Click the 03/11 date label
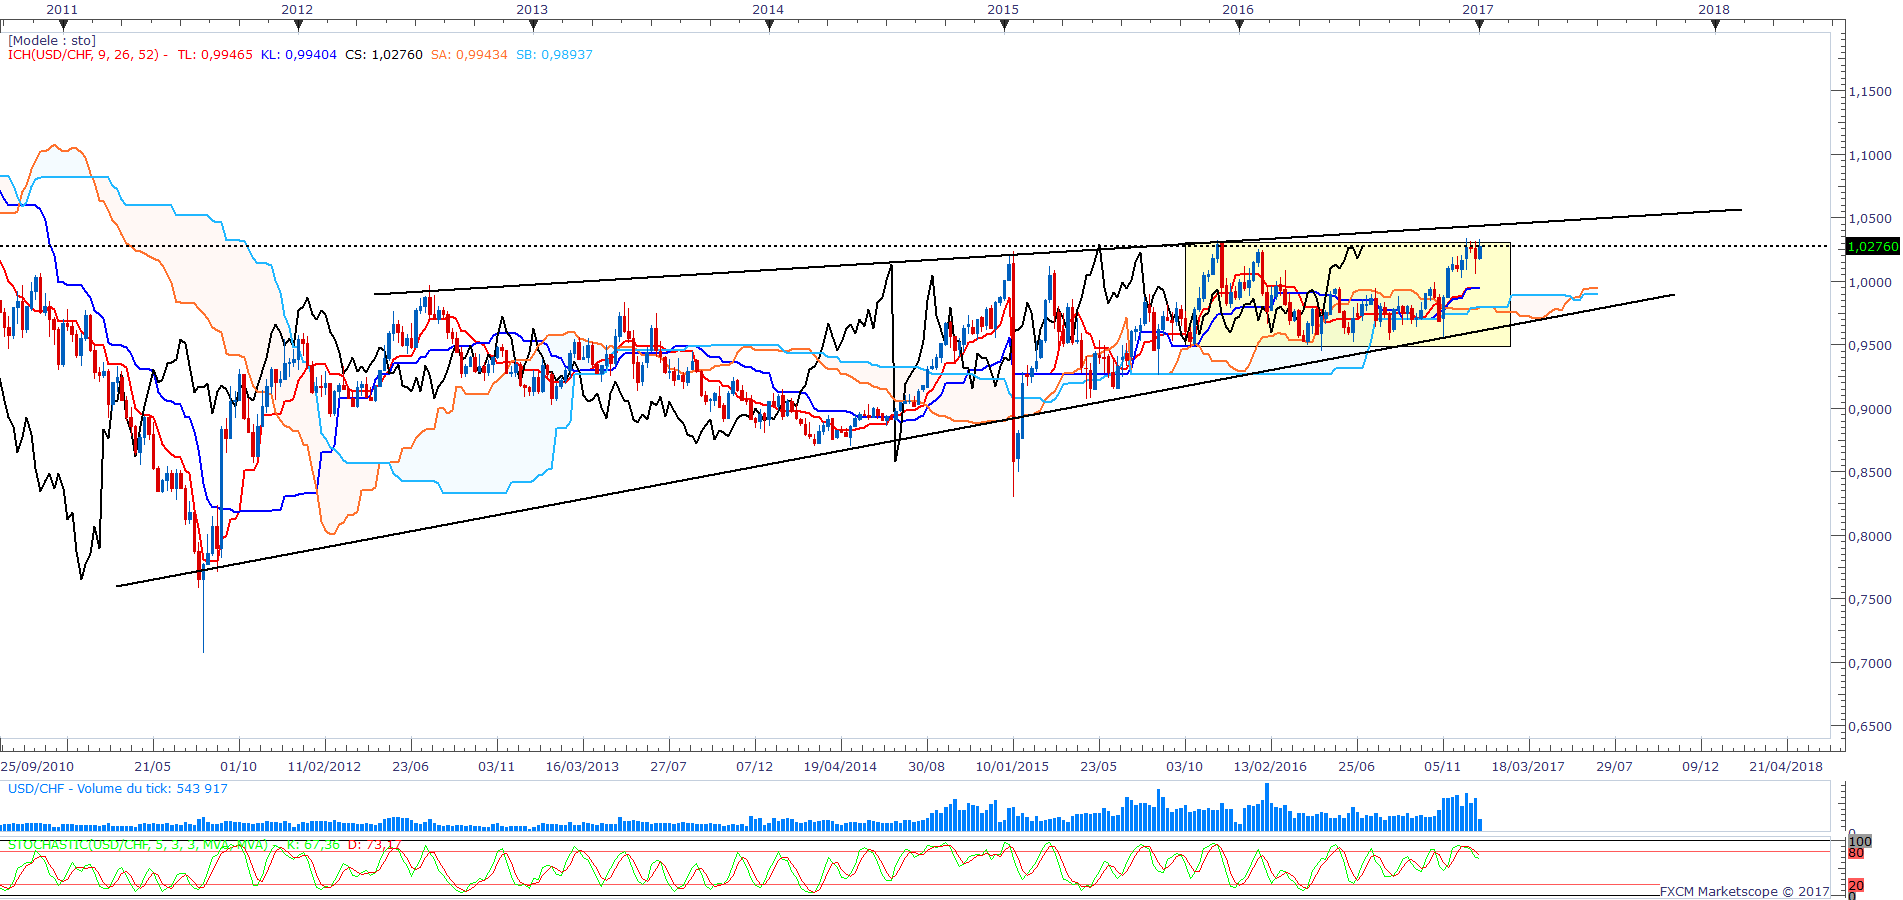Image resolution: width=1903 pixels, height=900 pixels. 496,767
